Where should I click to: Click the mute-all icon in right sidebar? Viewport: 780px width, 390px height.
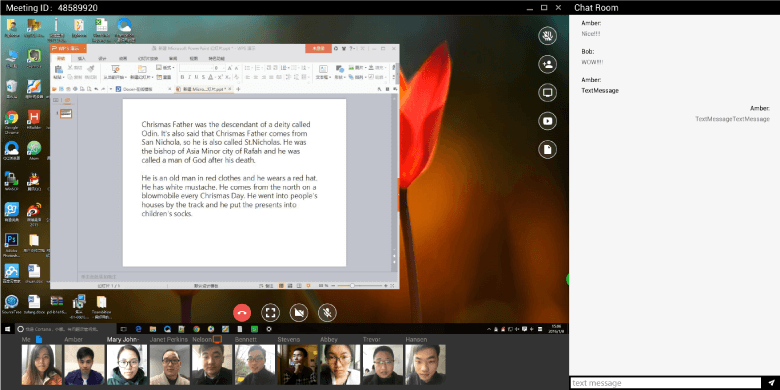[547, 36]
